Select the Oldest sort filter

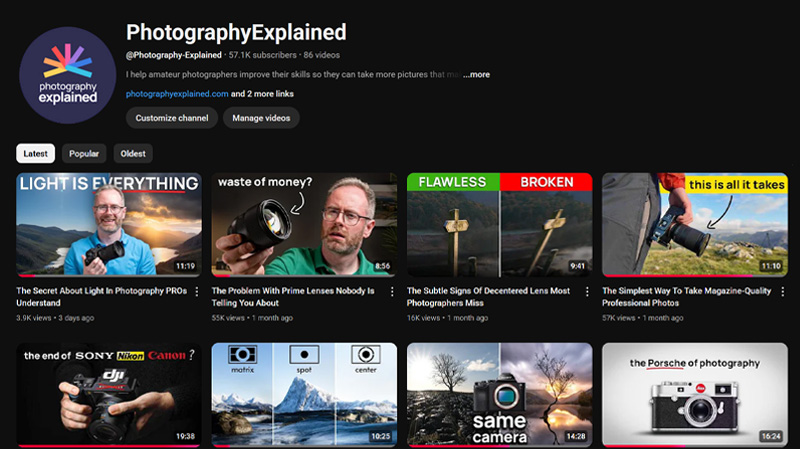click(x=133, y=154)
